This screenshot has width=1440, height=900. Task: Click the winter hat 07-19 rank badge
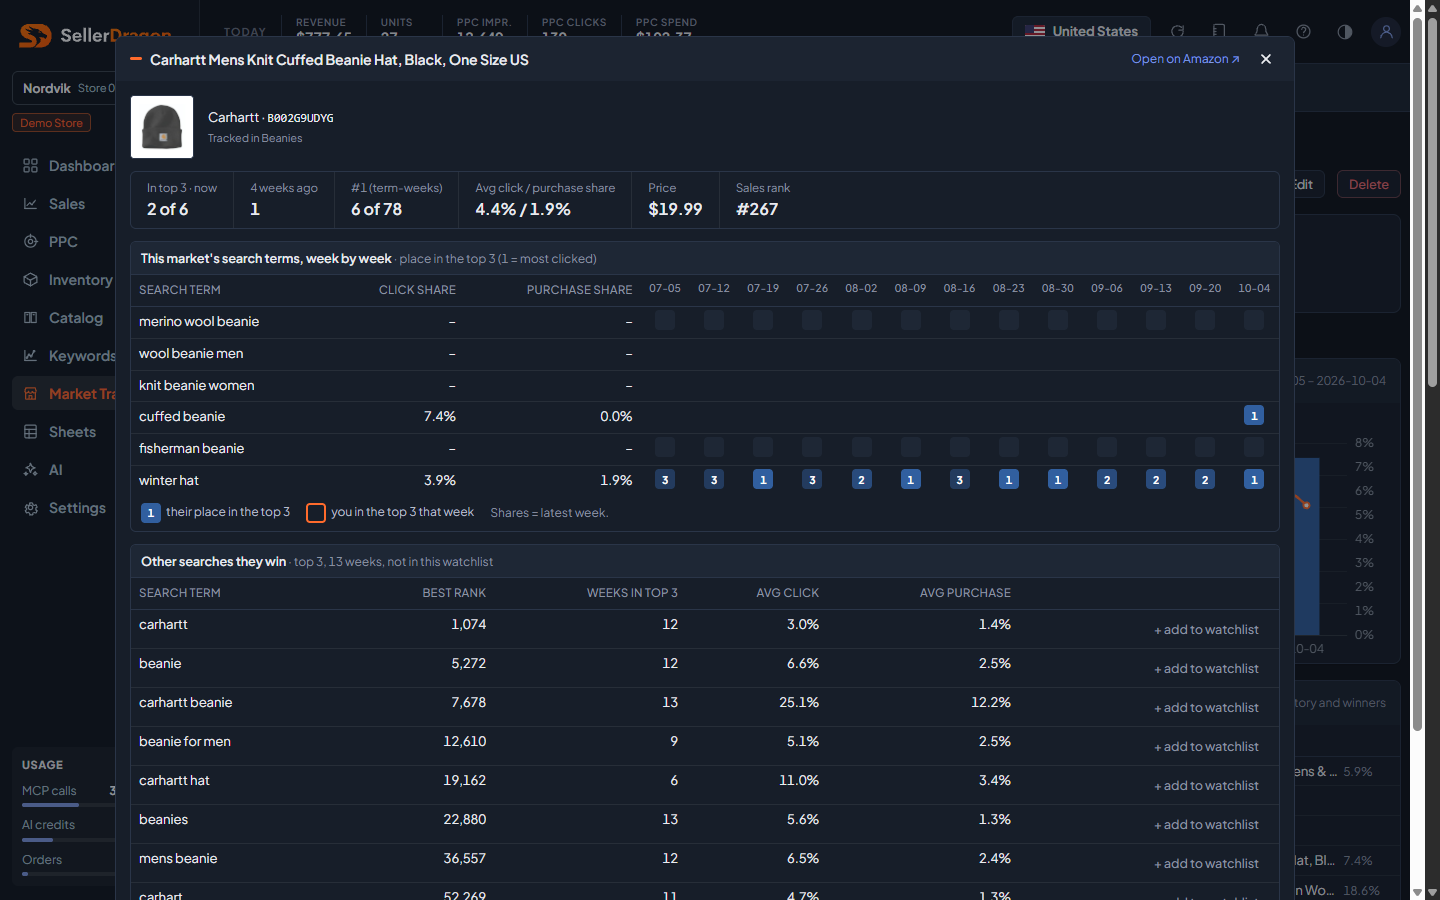click(x=763, y=480)
